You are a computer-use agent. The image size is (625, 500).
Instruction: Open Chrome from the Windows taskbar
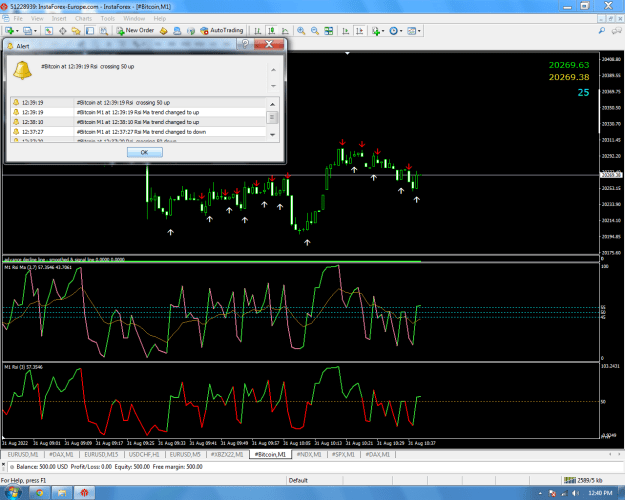(39, 493)
